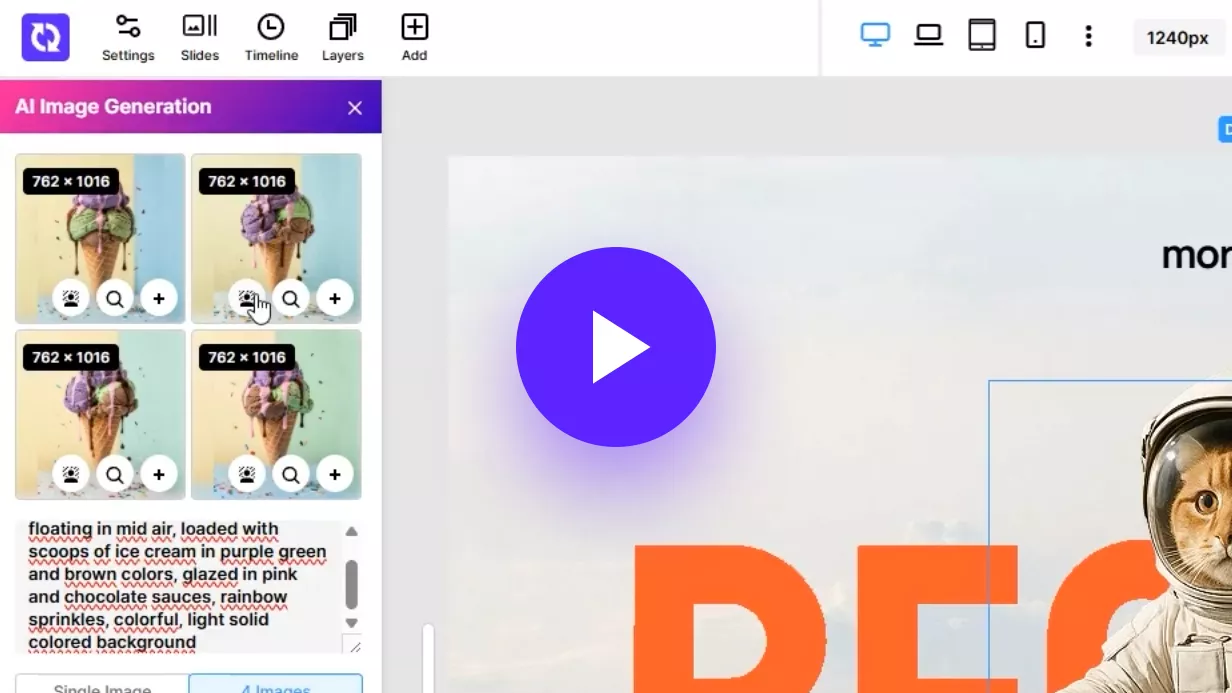This screenshot has height=693, width=1232.
Task: Switch to tablet device view
Action: tap(982, 36)
